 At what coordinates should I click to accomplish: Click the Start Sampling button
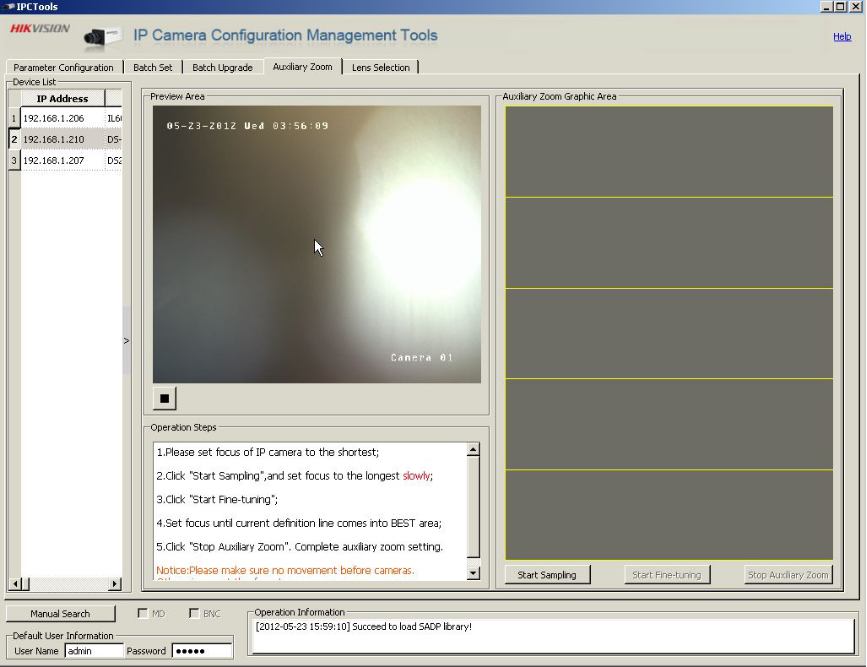(547, 575)
